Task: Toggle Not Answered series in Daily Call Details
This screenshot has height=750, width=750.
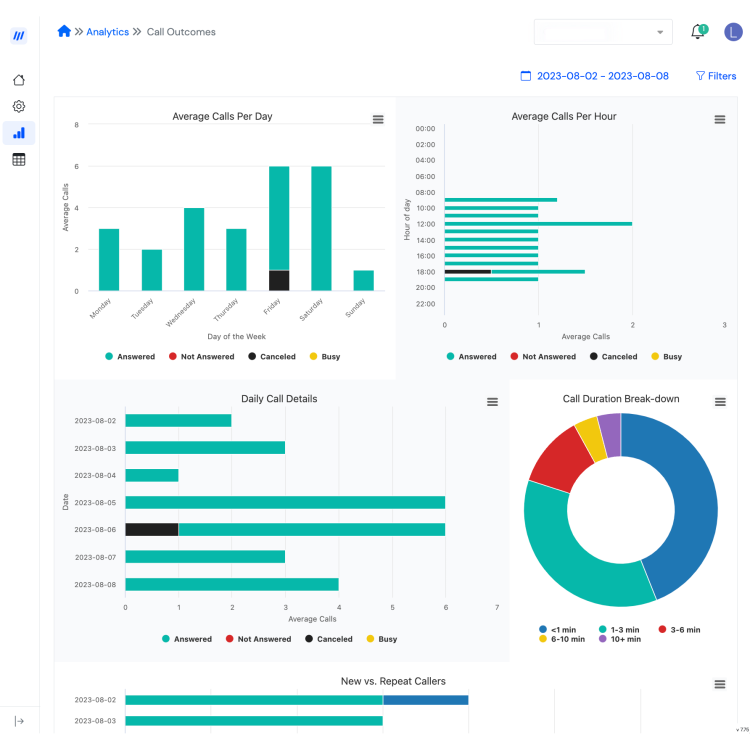Action: tap(258, 639)
